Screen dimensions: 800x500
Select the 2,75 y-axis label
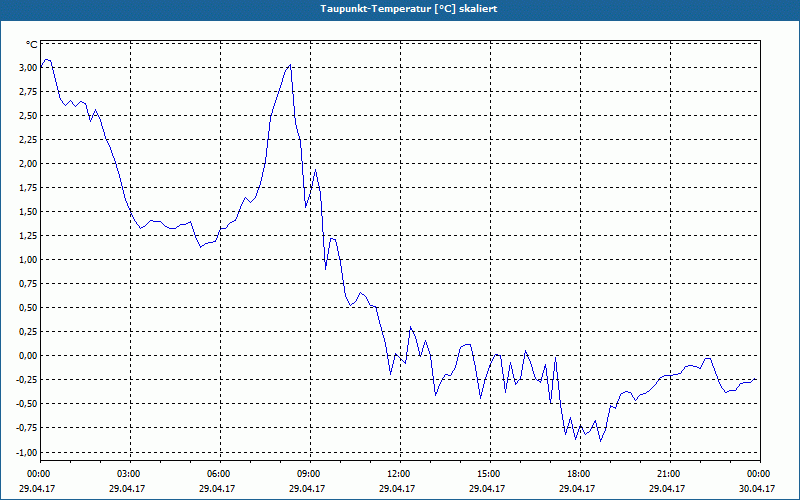(28, 91)
